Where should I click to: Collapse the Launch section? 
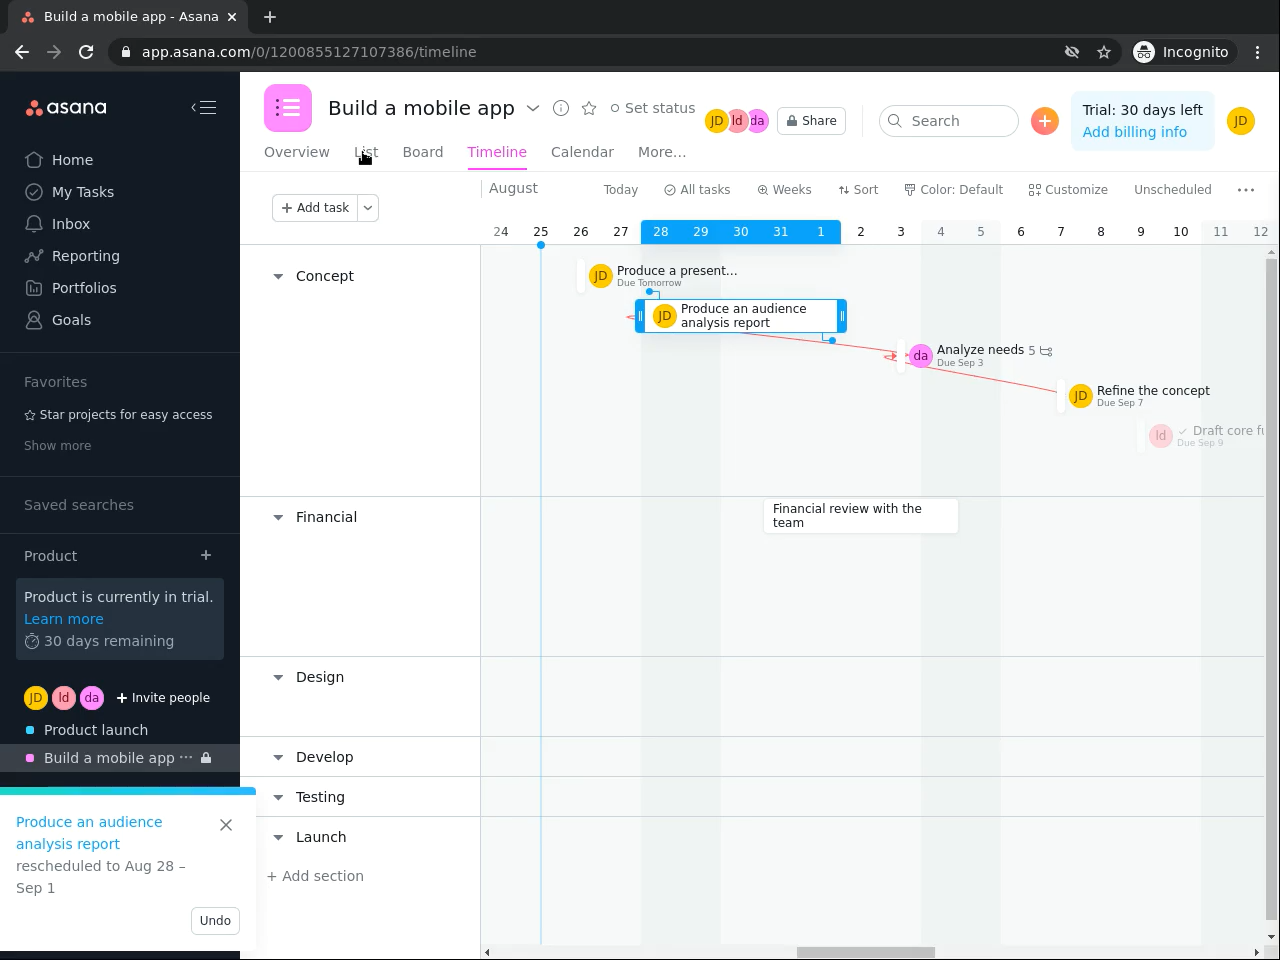tap(278, 838)
